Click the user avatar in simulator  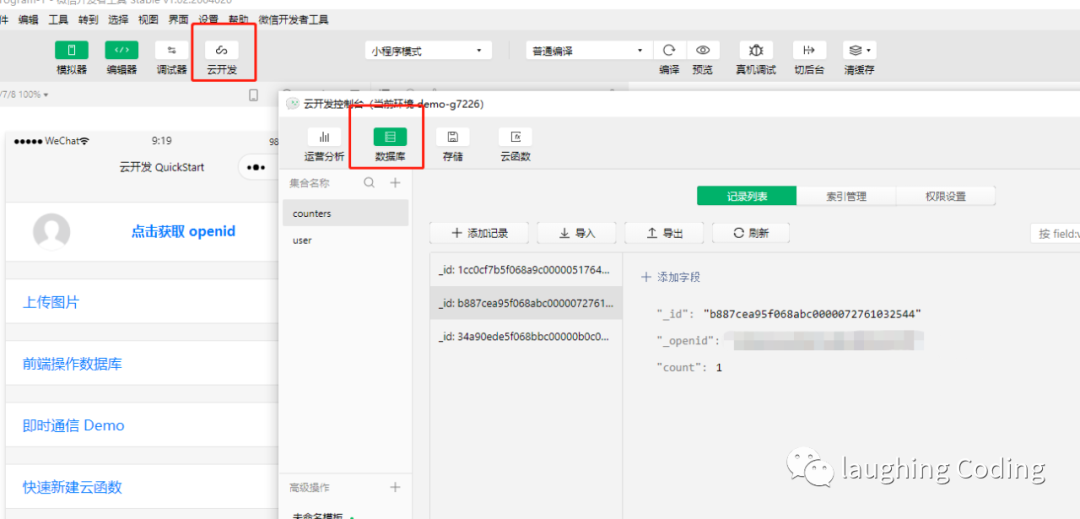point(52,231)
